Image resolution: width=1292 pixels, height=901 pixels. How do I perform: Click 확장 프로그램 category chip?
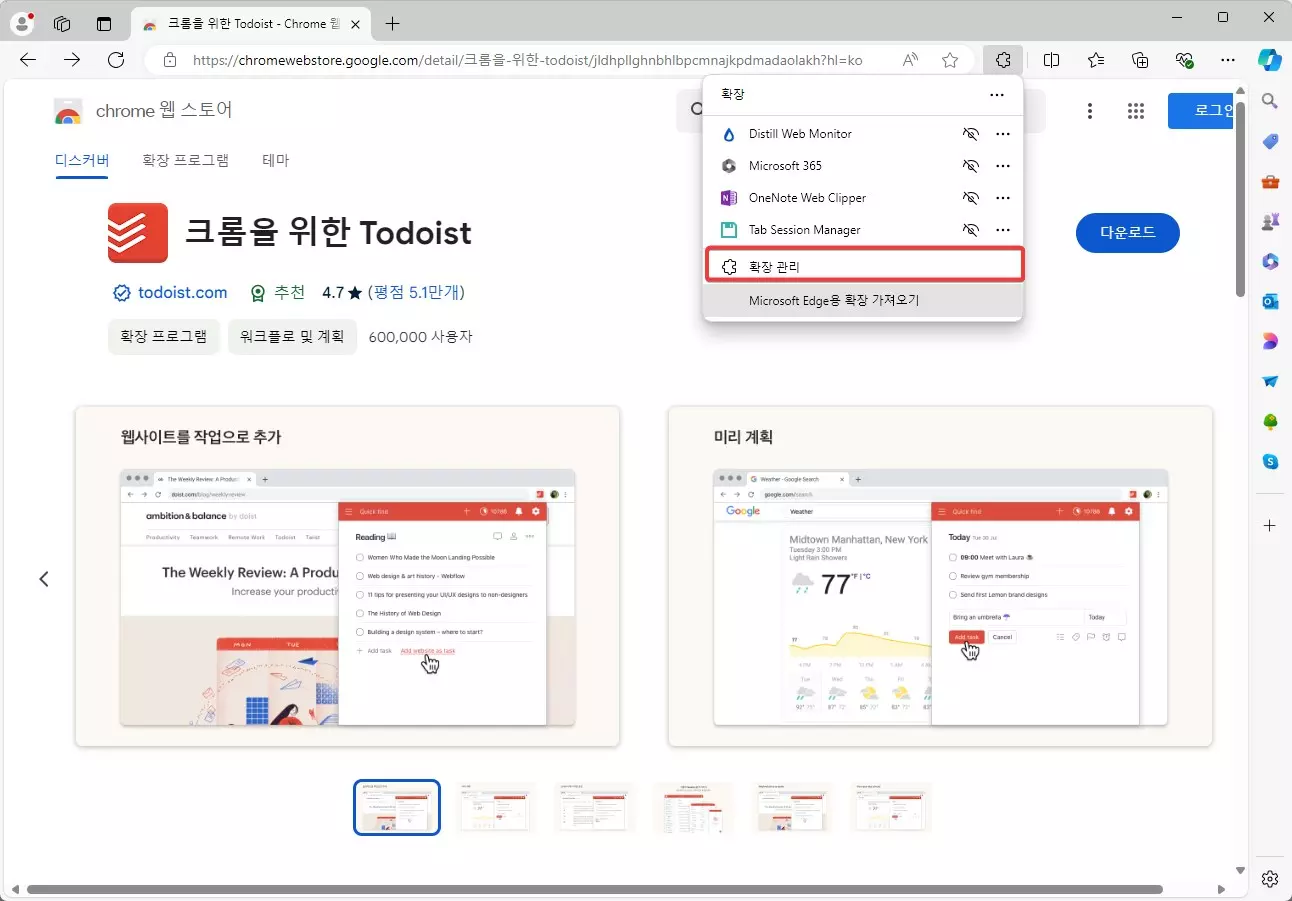tap(163, 337)
